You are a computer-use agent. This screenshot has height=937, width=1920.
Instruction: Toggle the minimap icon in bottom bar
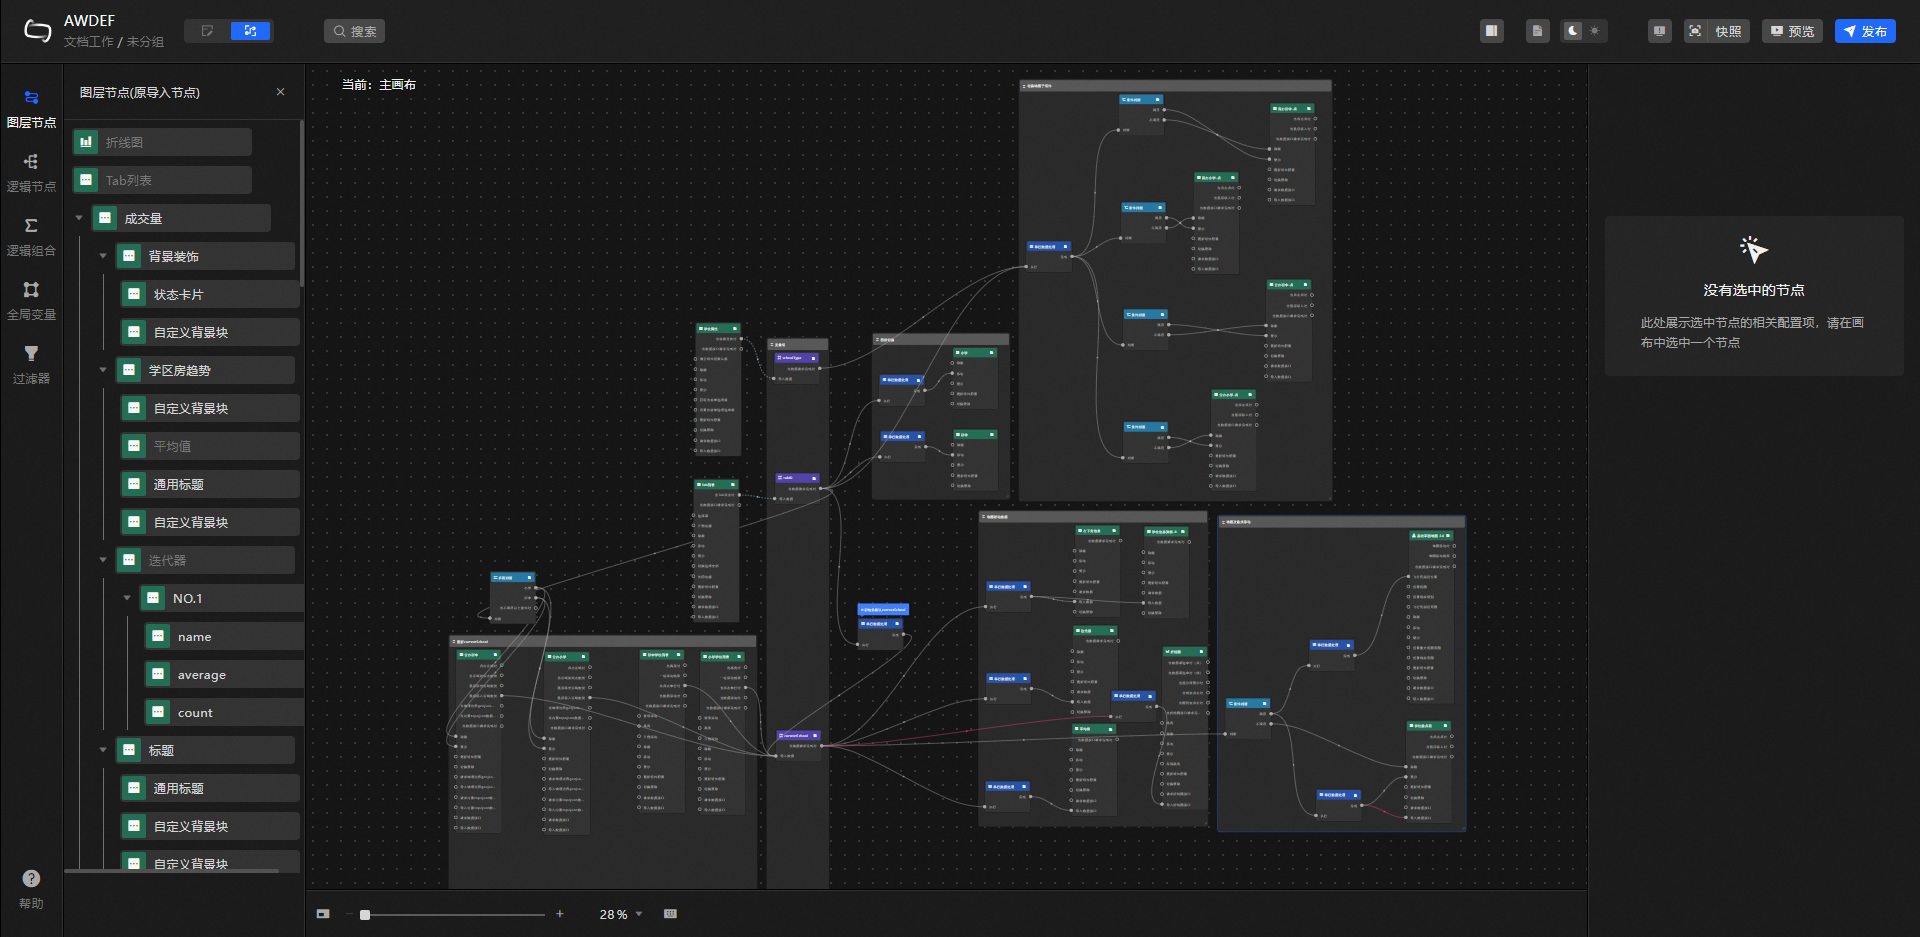click(x=323, y=914)
